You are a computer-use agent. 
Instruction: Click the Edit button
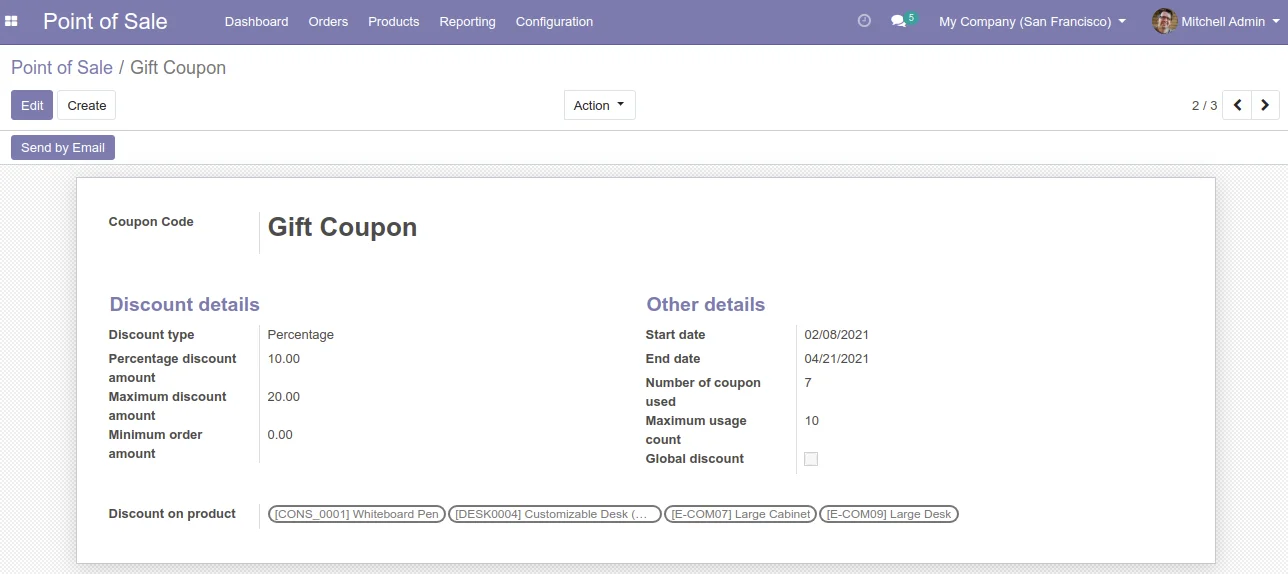pyautogui.click(x=32, y=105)
